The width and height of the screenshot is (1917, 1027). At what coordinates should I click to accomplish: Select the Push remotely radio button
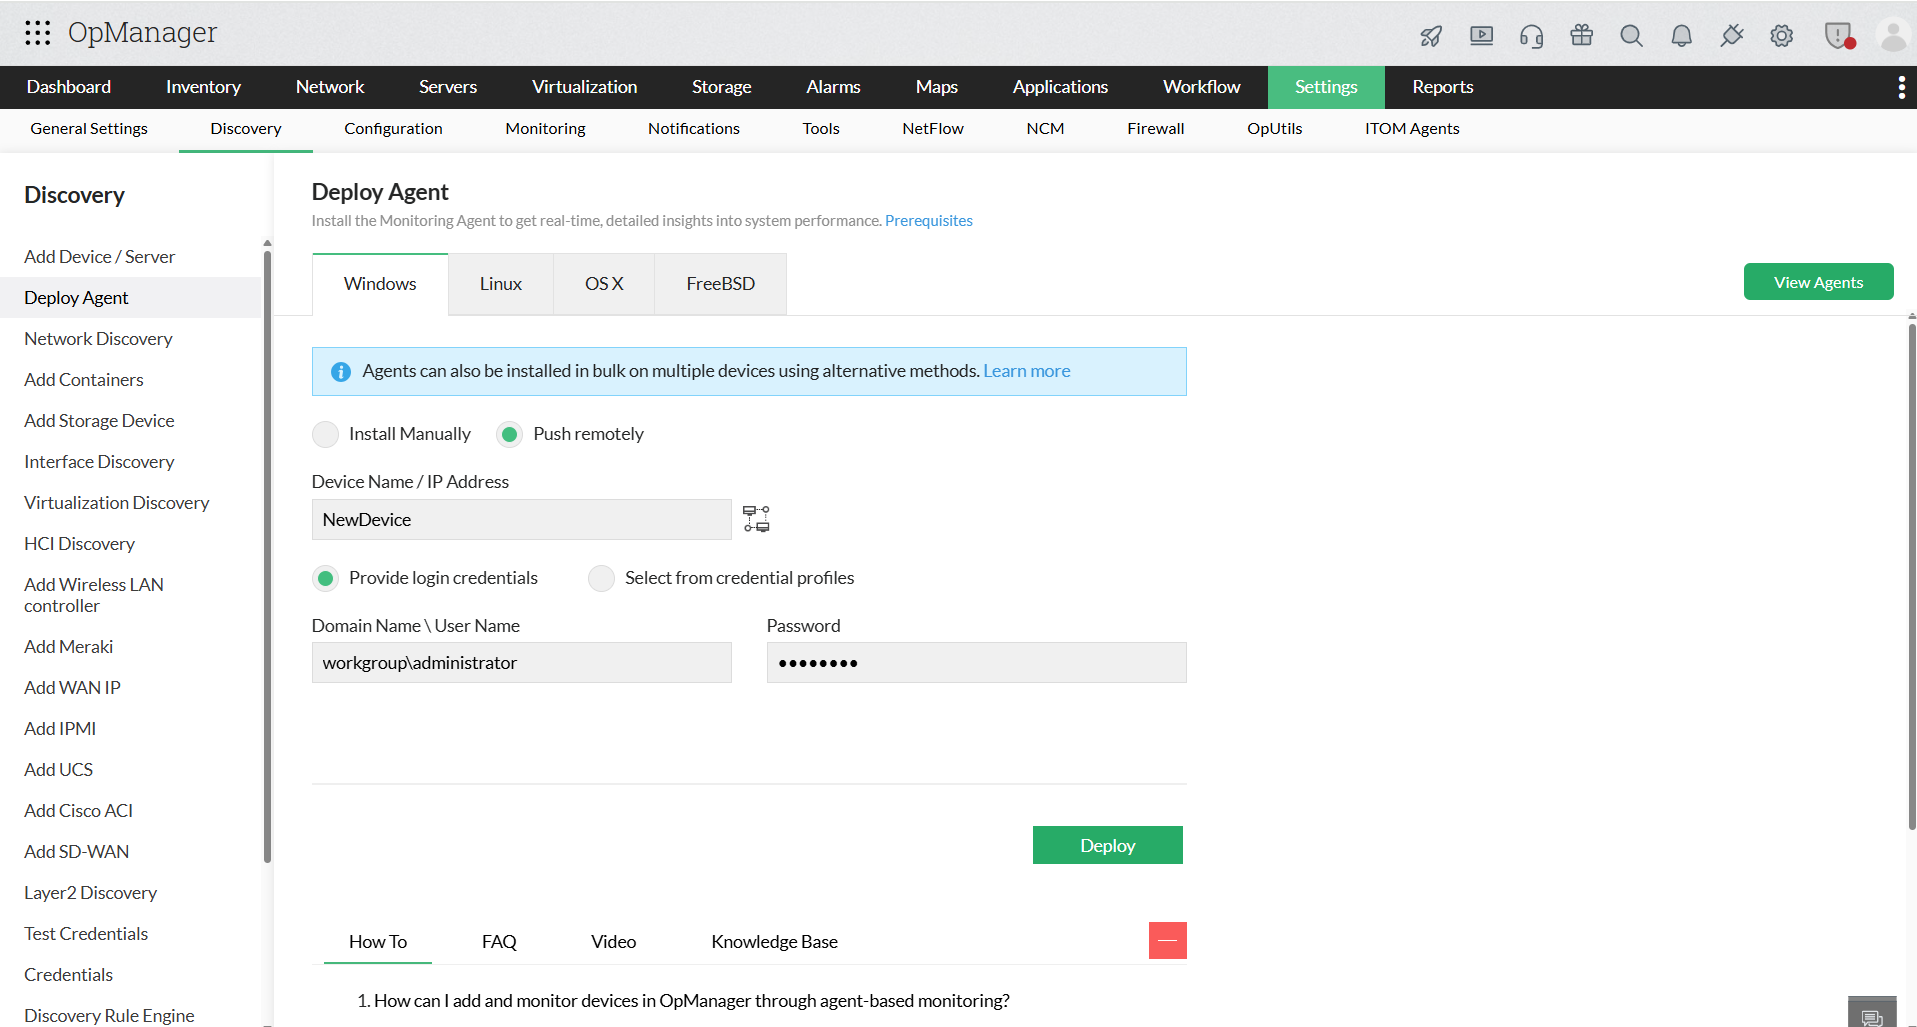click(x=509, y=434)
